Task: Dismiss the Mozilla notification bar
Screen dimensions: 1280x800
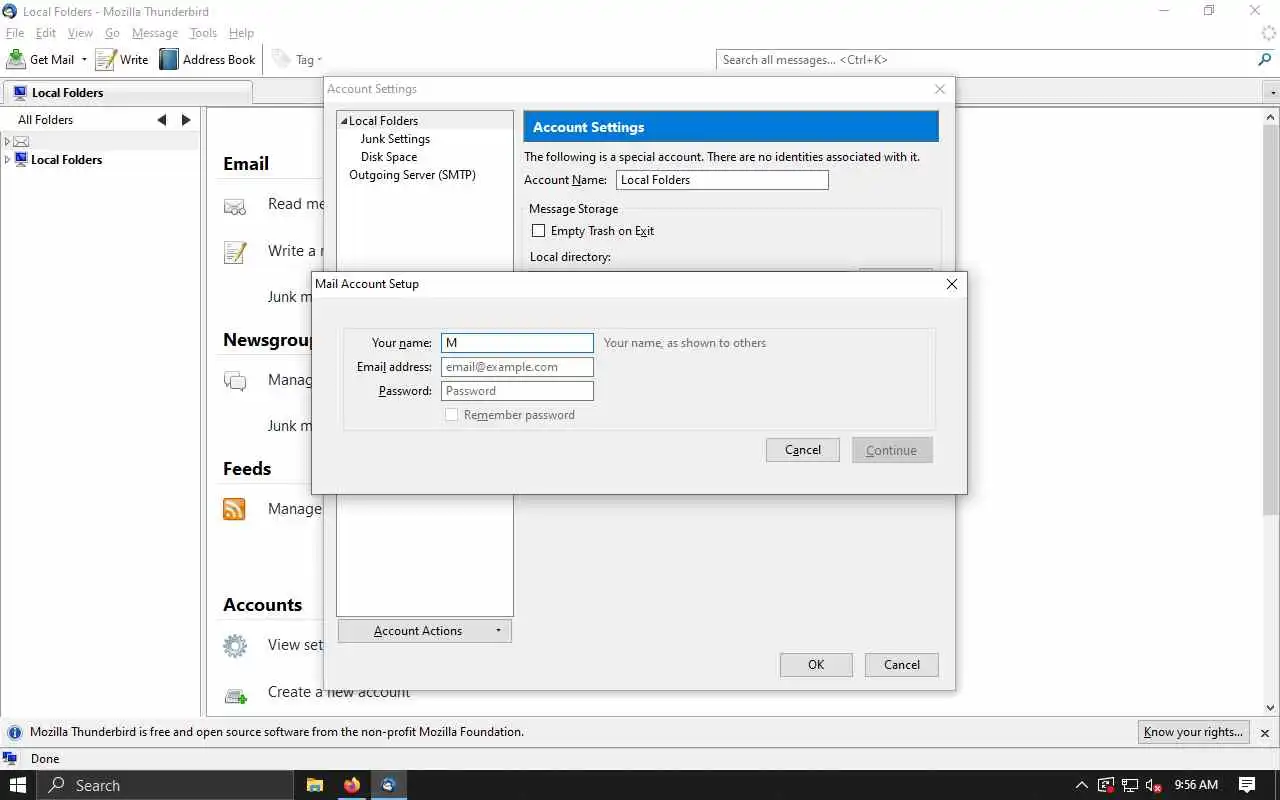Action: [x=1264, y=733]
